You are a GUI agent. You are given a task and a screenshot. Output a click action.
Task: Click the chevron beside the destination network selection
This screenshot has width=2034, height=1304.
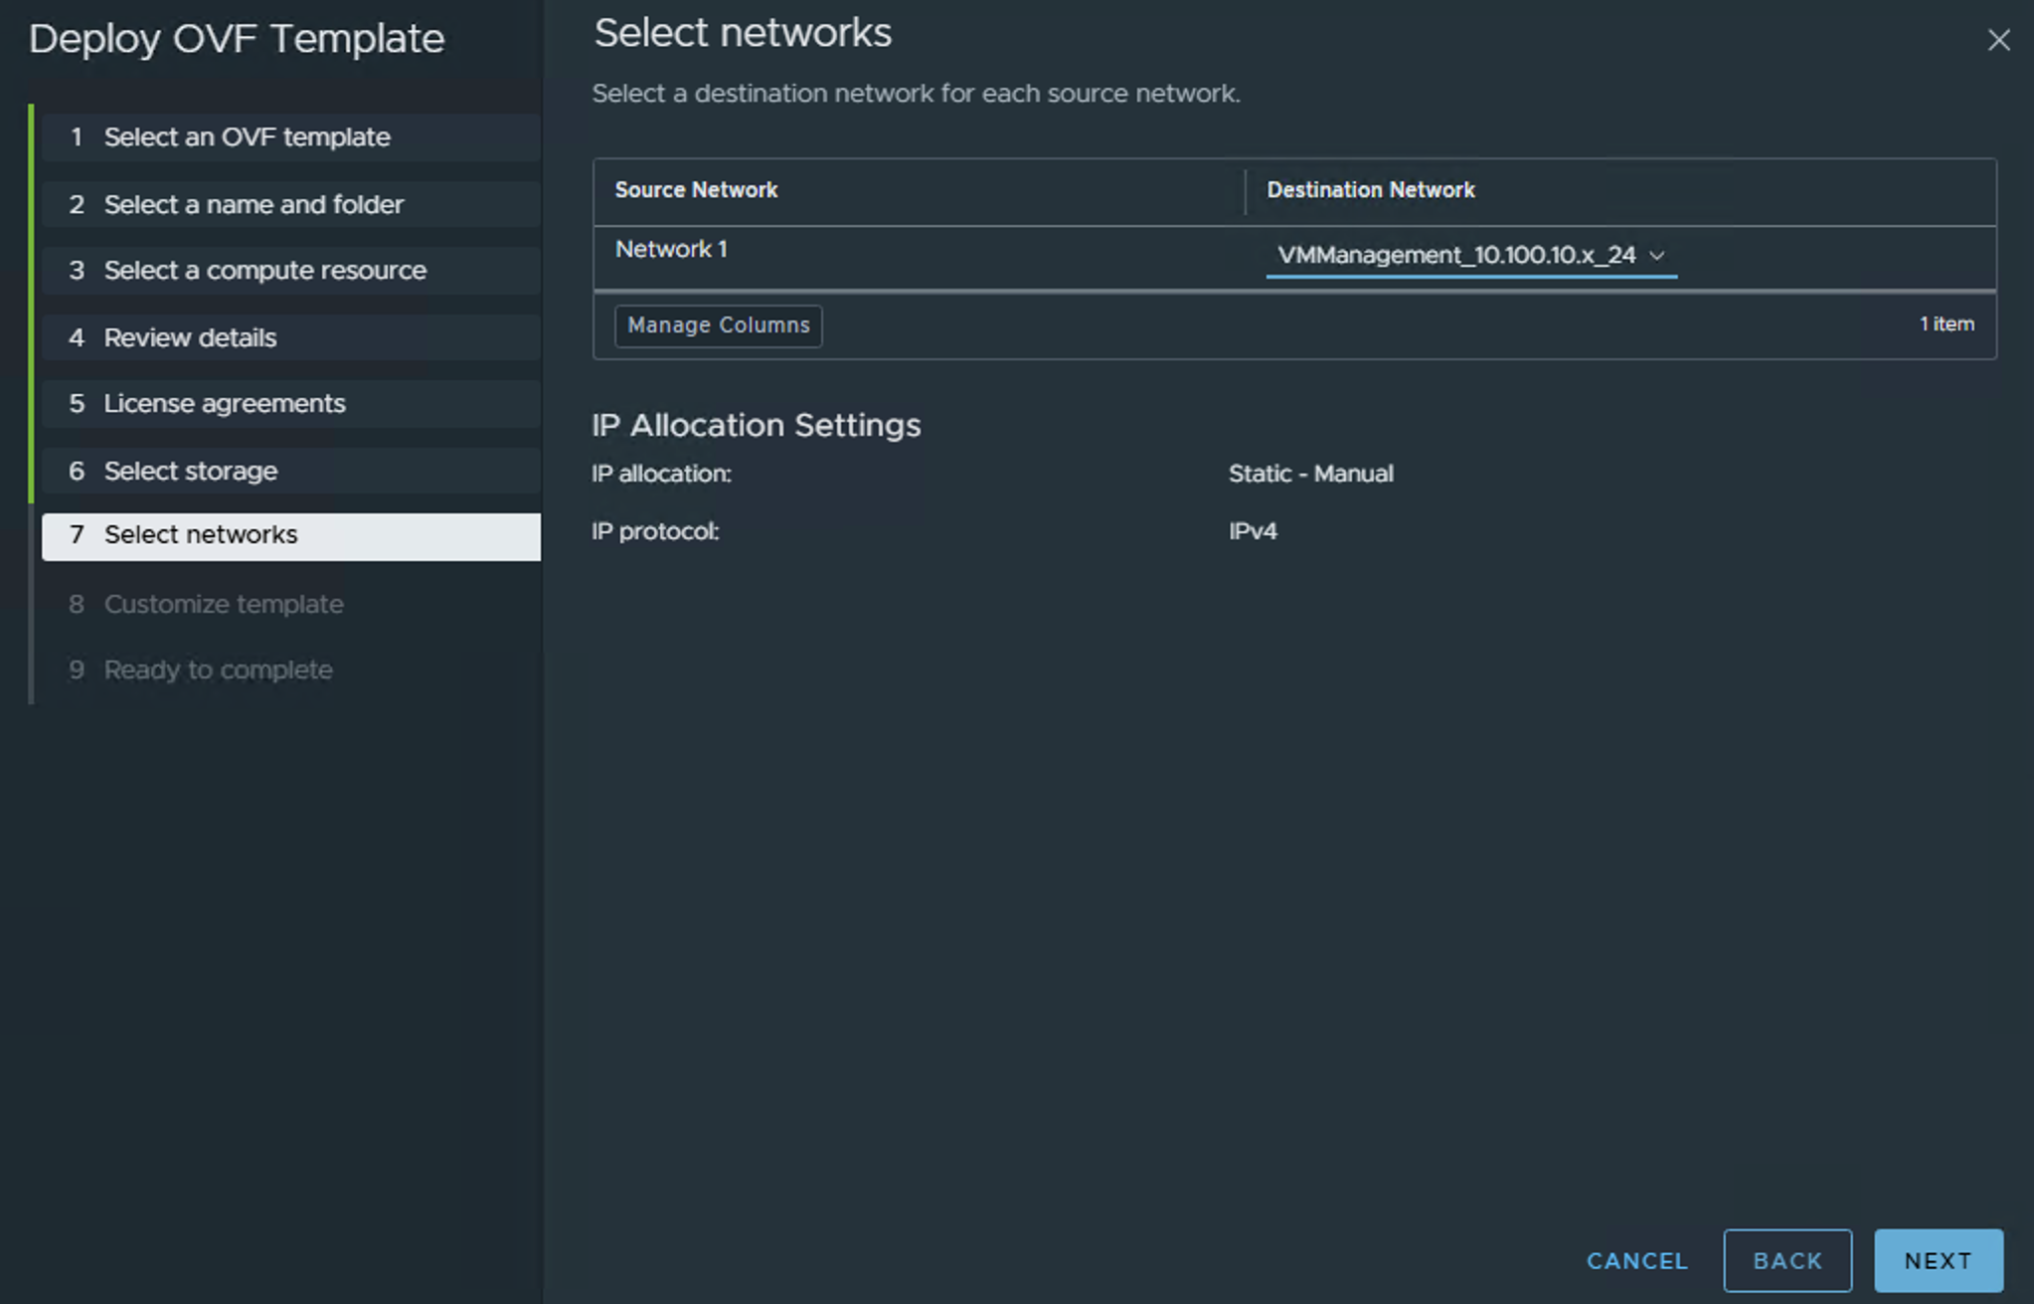[1659, 256]
